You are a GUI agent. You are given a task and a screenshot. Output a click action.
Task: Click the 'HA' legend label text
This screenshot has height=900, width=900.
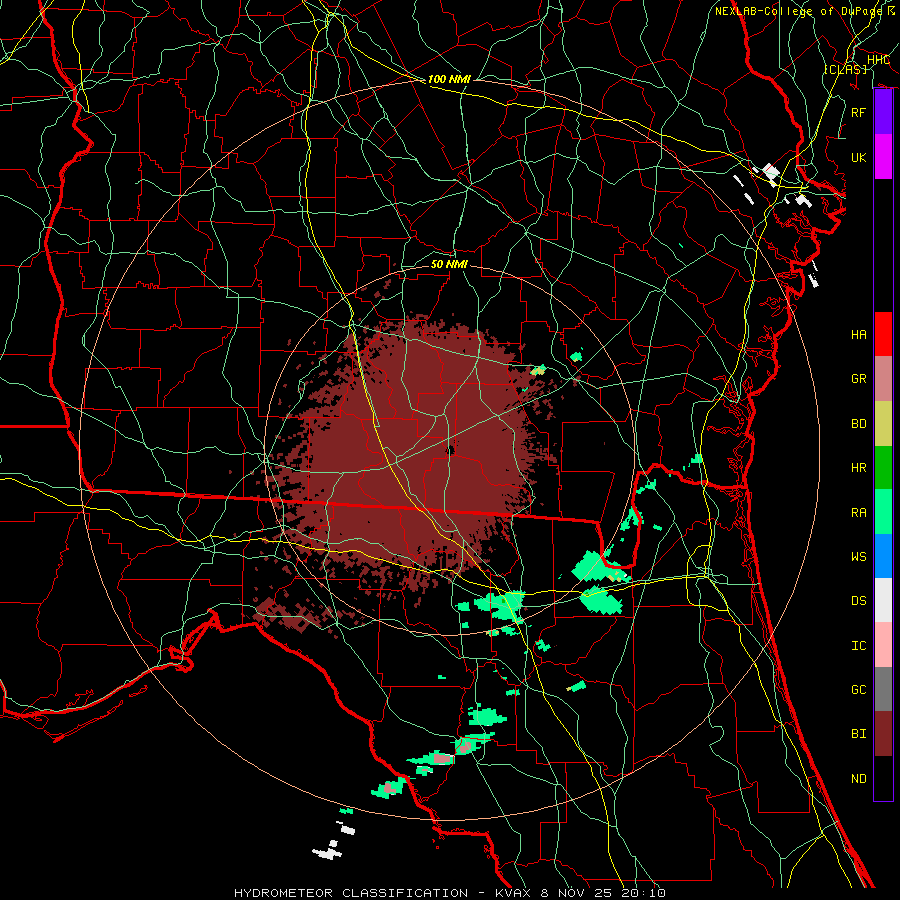pos(859,335)
